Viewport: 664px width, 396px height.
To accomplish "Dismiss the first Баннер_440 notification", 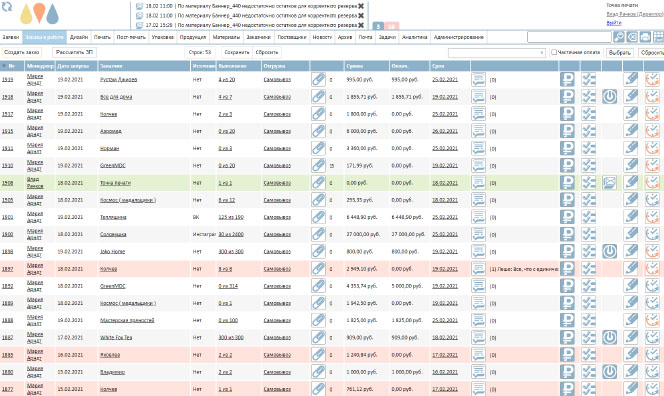I will pos(361,6).
